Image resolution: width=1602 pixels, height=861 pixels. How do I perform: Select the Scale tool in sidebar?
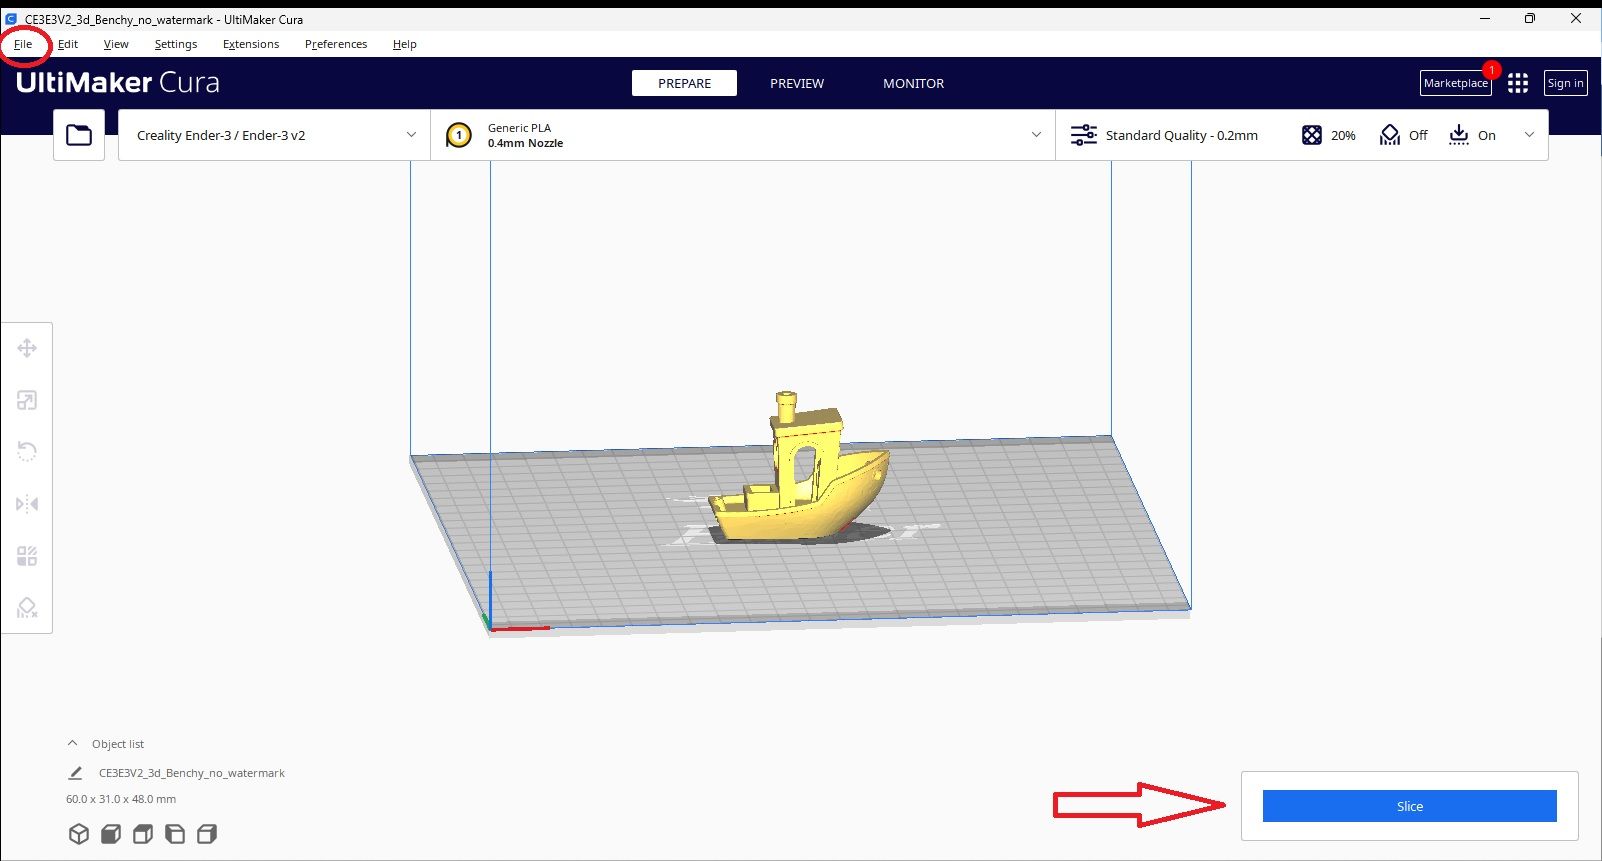27,400
